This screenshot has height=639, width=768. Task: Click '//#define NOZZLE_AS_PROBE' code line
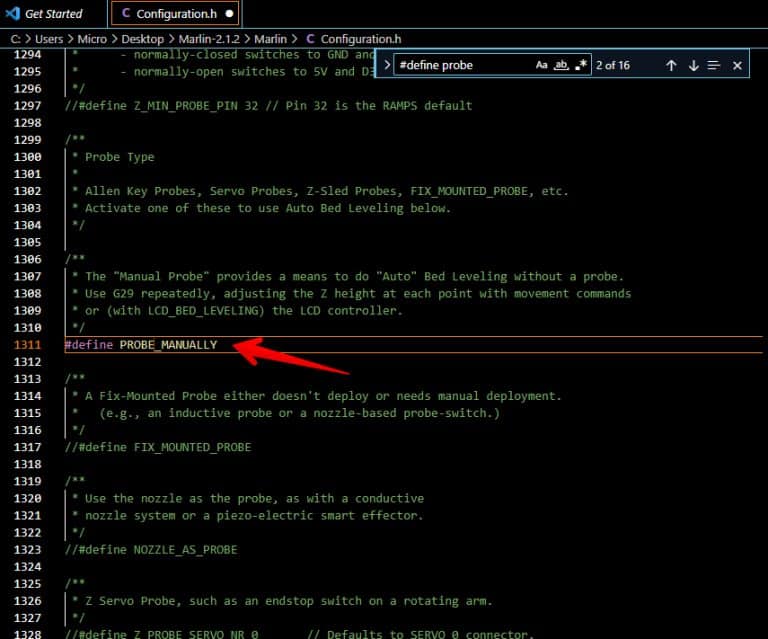pyautogui.click(x=151, y=549)
